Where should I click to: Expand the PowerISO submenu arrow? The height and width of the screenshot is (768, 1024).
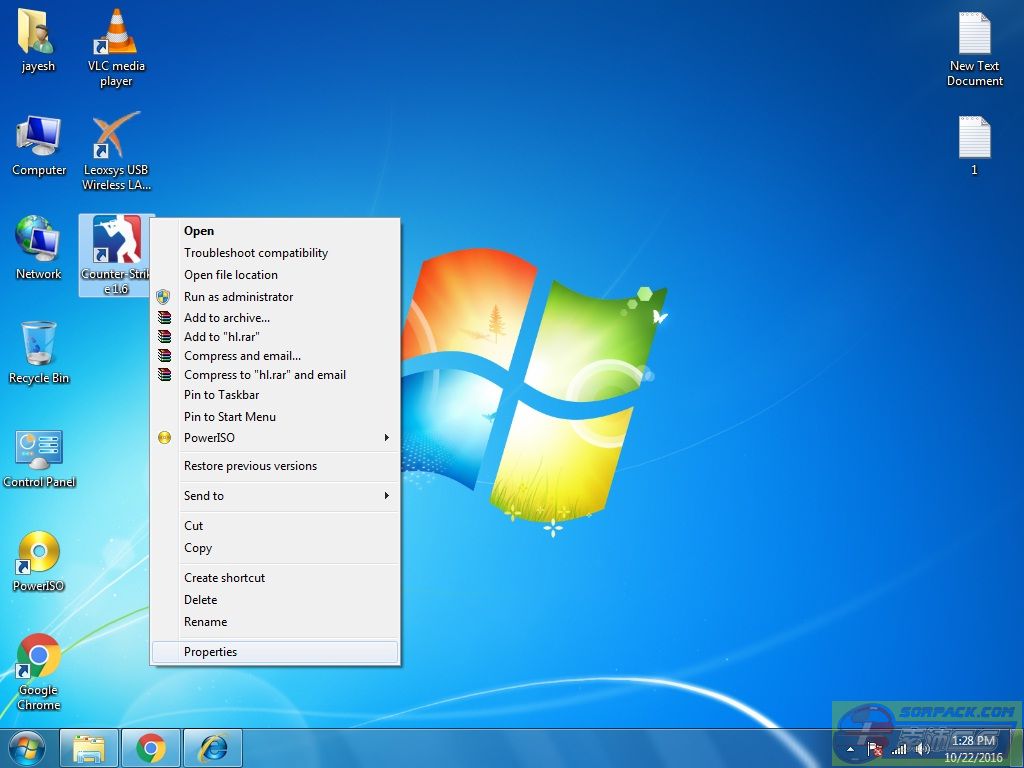[x=387, y=438]
